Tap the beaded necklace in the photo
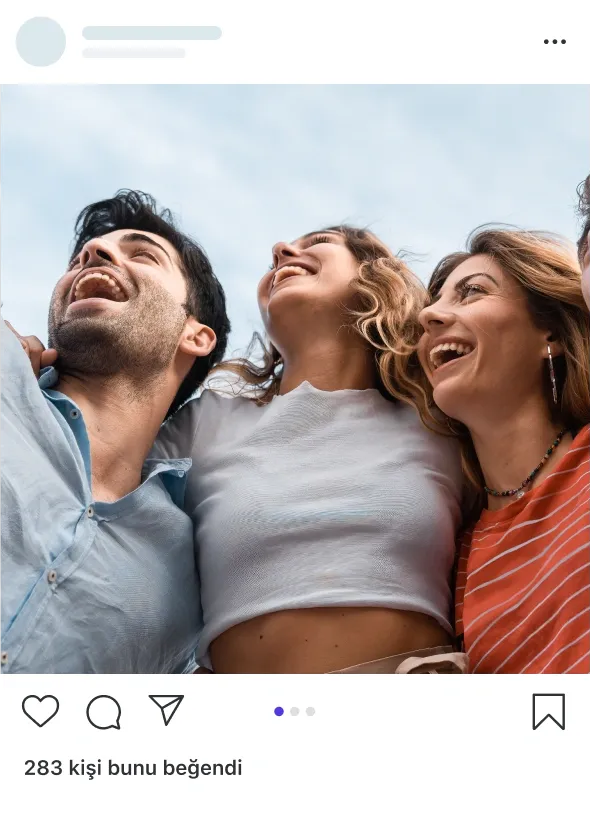The image size is (591, 820). pyautogui.click(x=526, y=467)
